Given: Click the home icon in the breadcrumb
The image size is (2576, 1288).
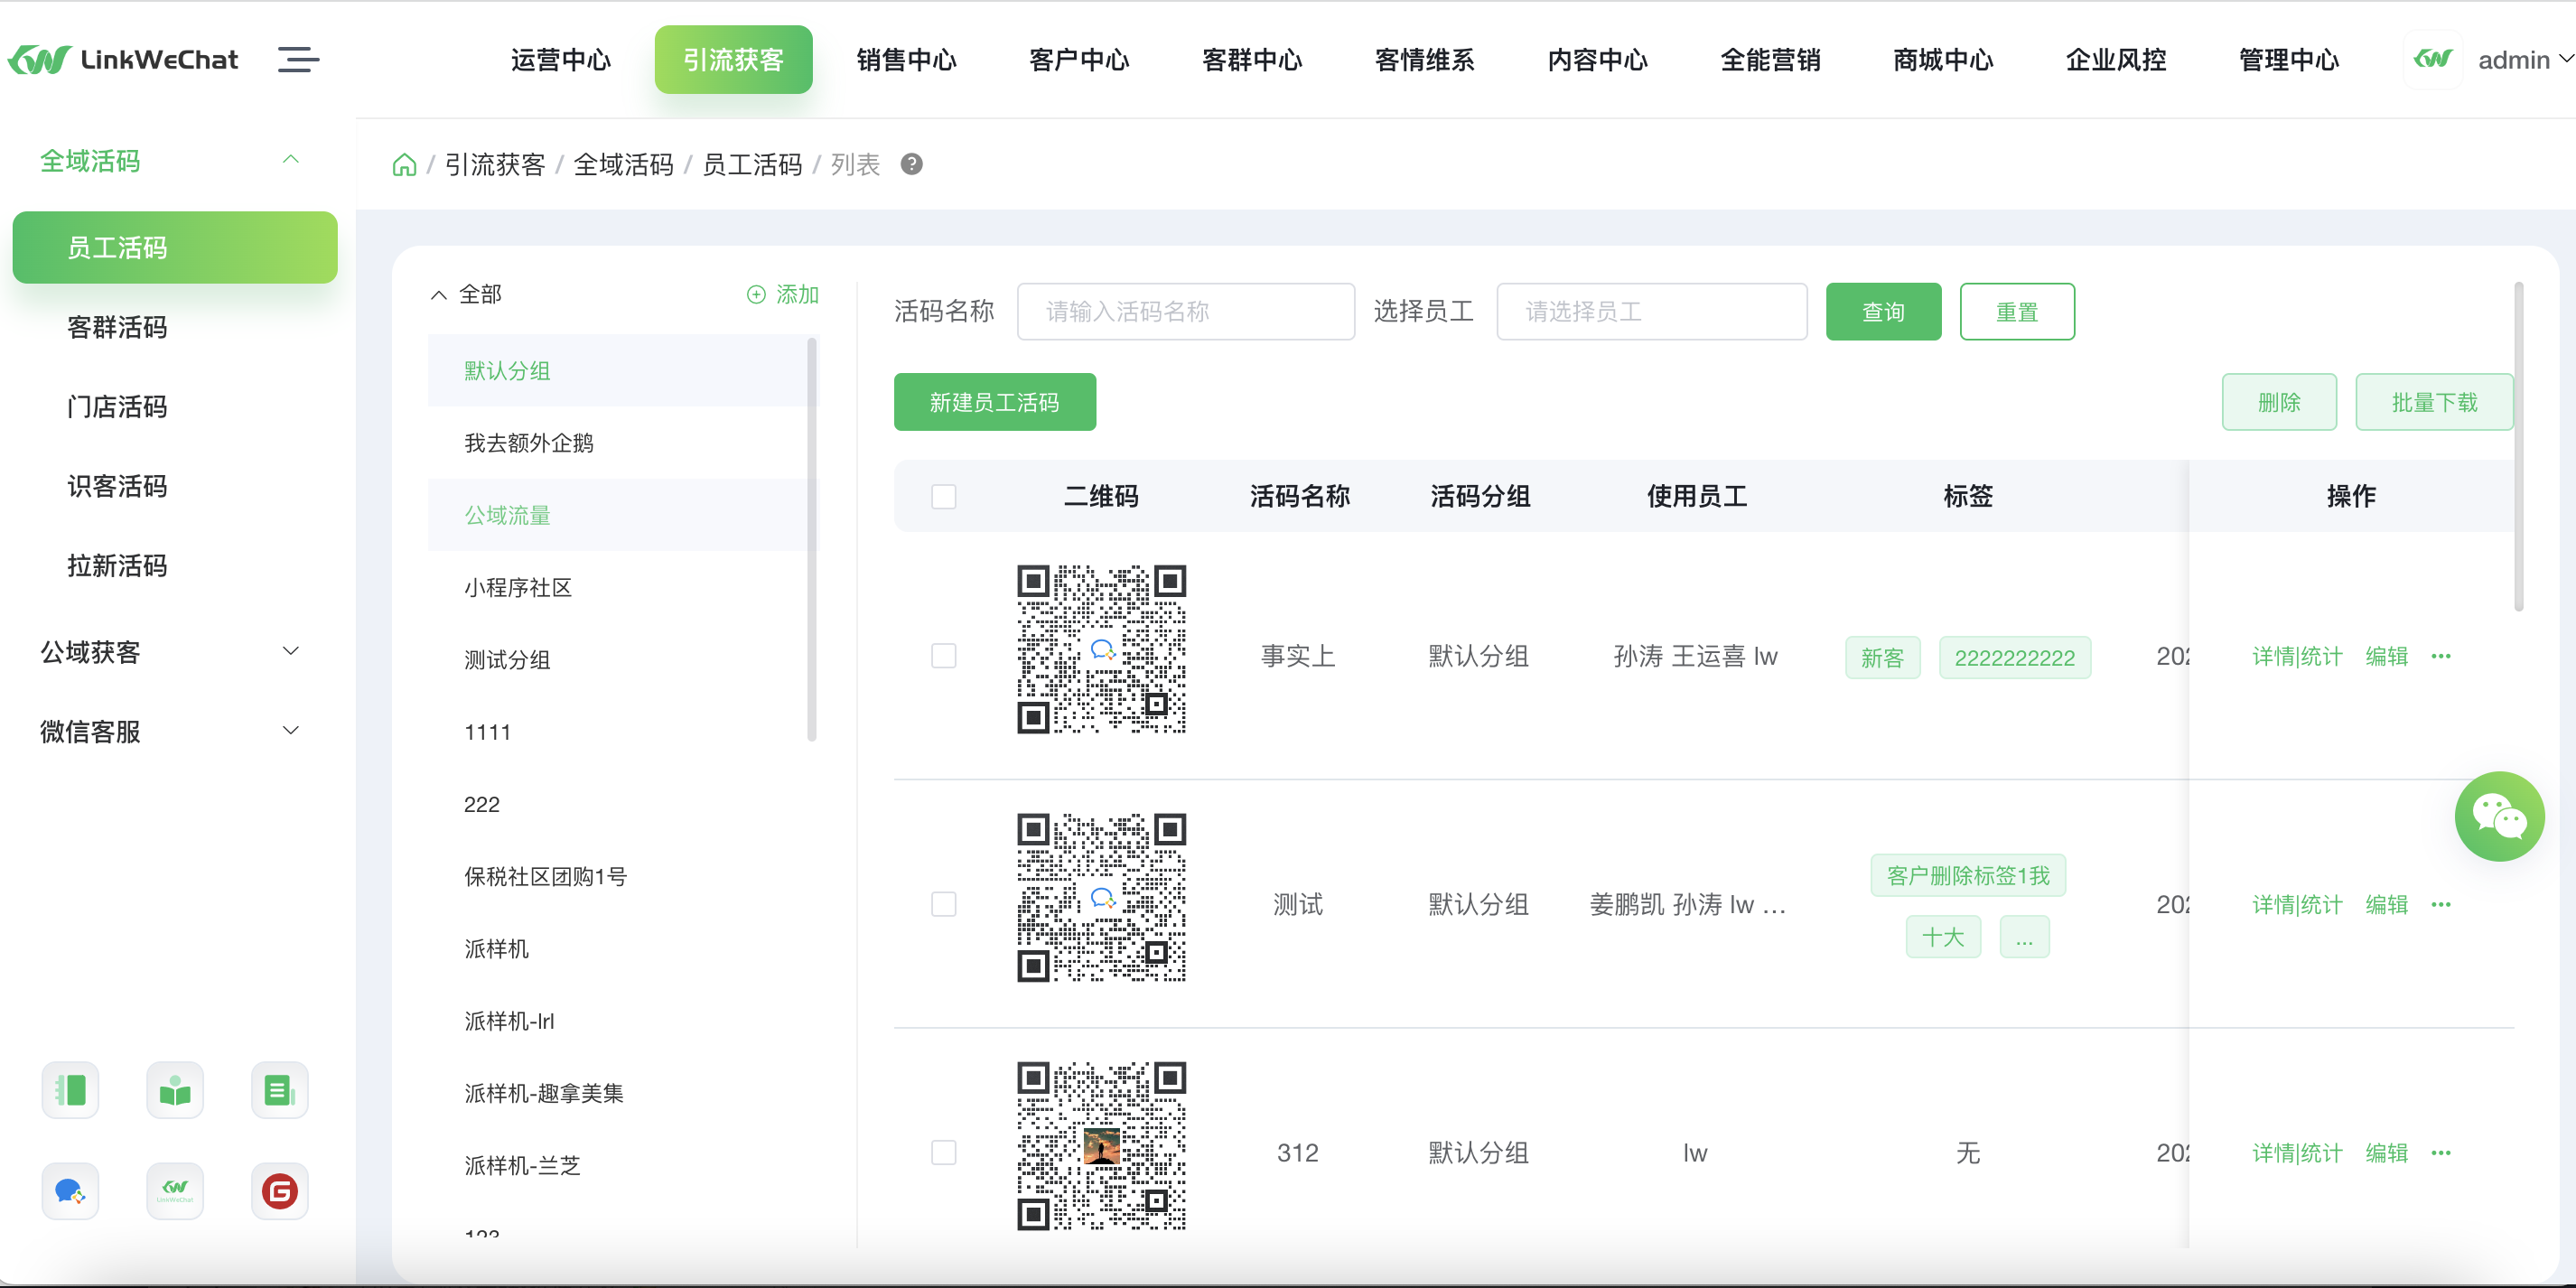Looking at the screenshot, I should pos(404,164).
